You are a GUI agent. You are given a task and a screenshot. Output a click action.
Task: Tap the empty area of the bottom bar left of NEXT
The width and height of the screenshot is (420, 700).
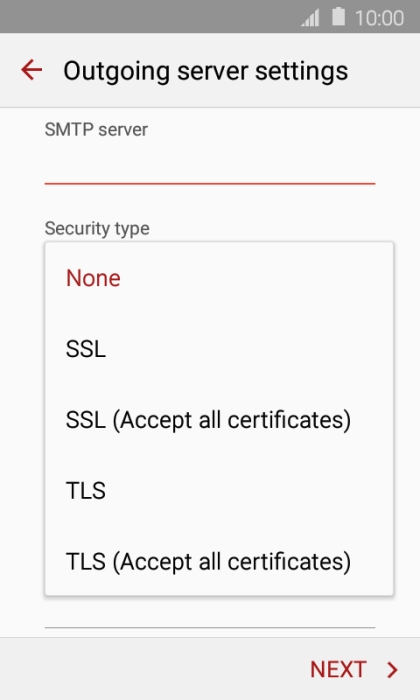(x=152, y=669)
